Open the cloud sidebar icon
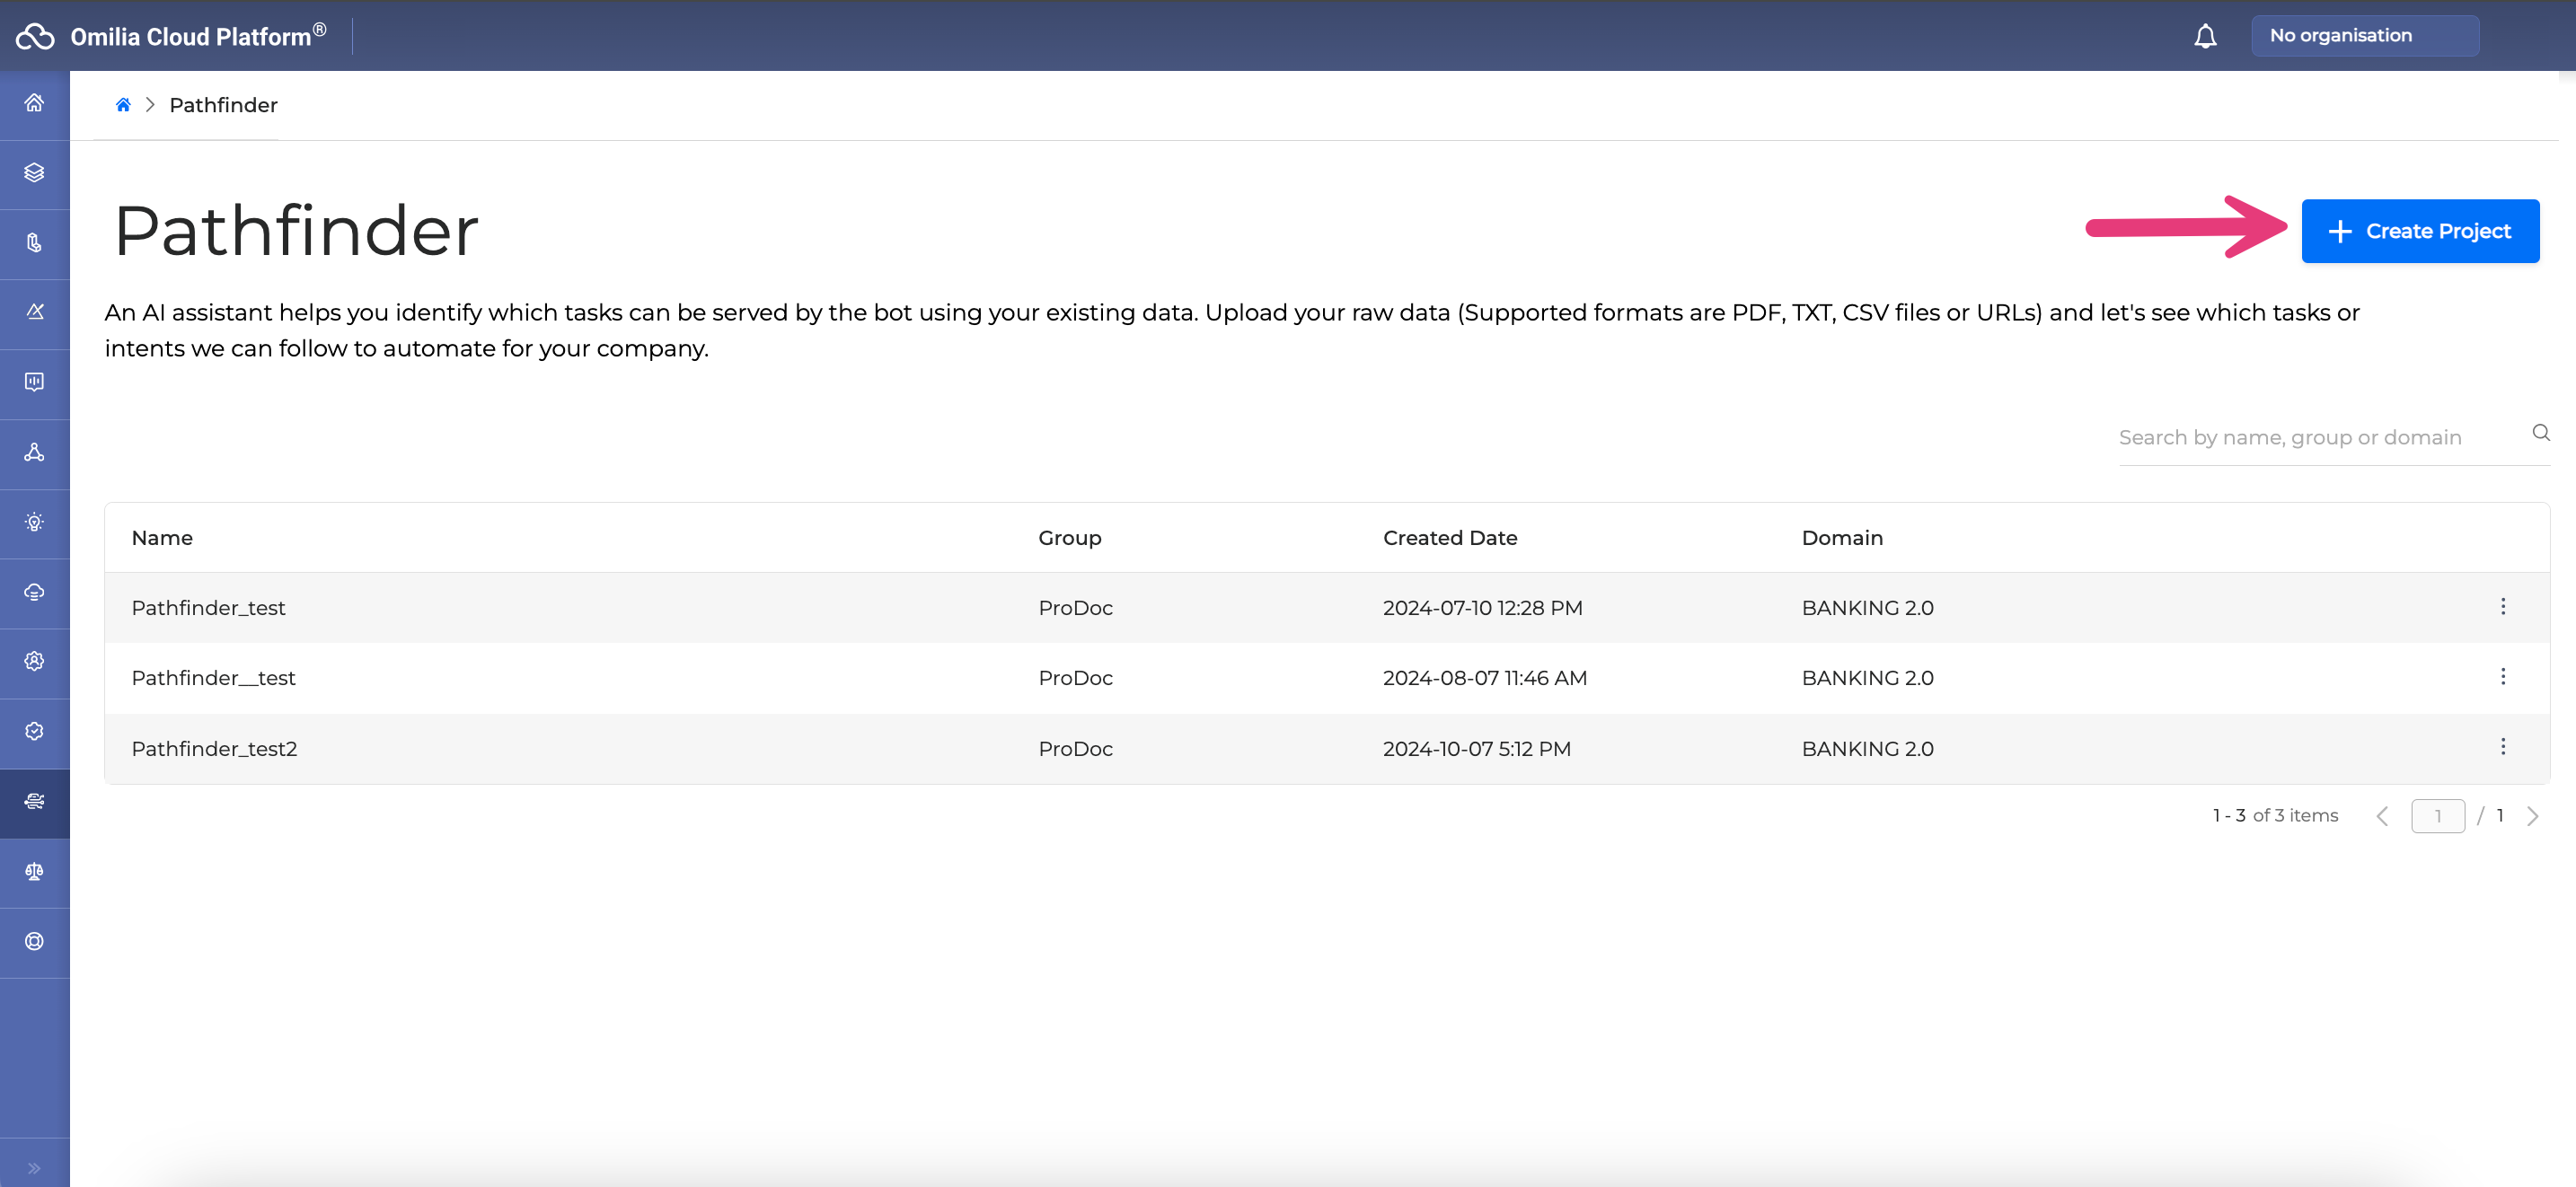The height and width of the screenshot is (1187, 2576). 34,592
